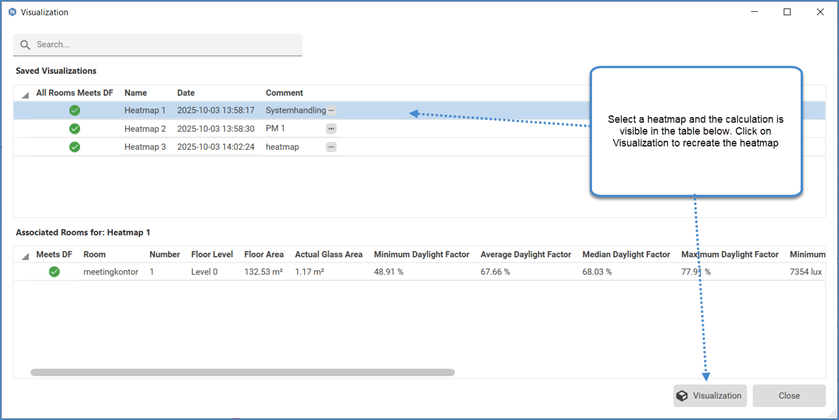
Task: Select the Heatmap 2 row
Action: click(200, 129)
